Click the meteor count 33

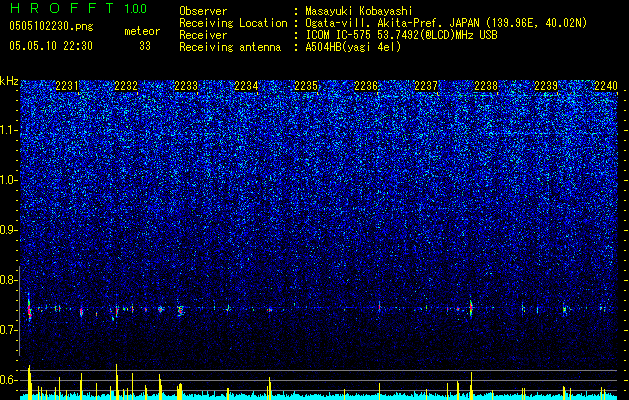click(145, 46)
